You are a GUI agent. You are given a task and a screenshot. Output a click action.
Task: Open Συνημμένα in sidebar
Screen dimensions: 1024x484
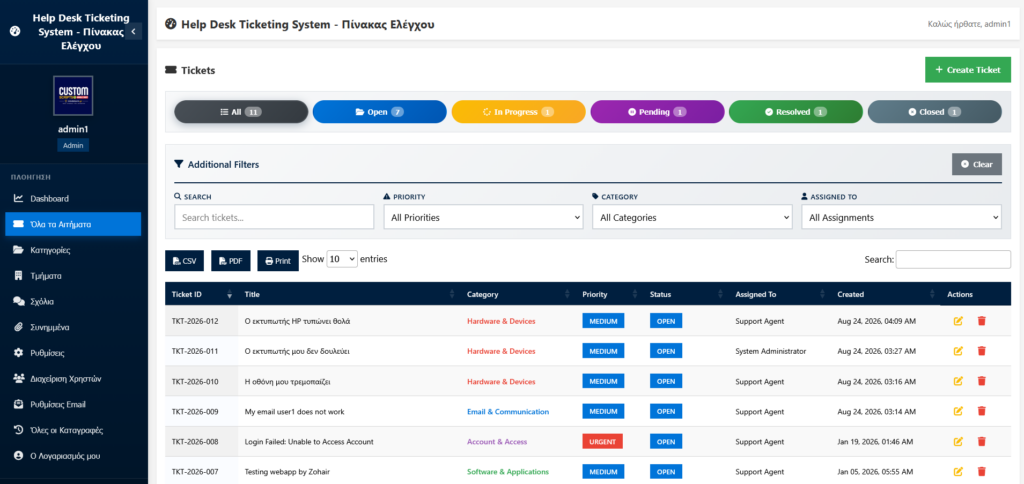[73, 327]
